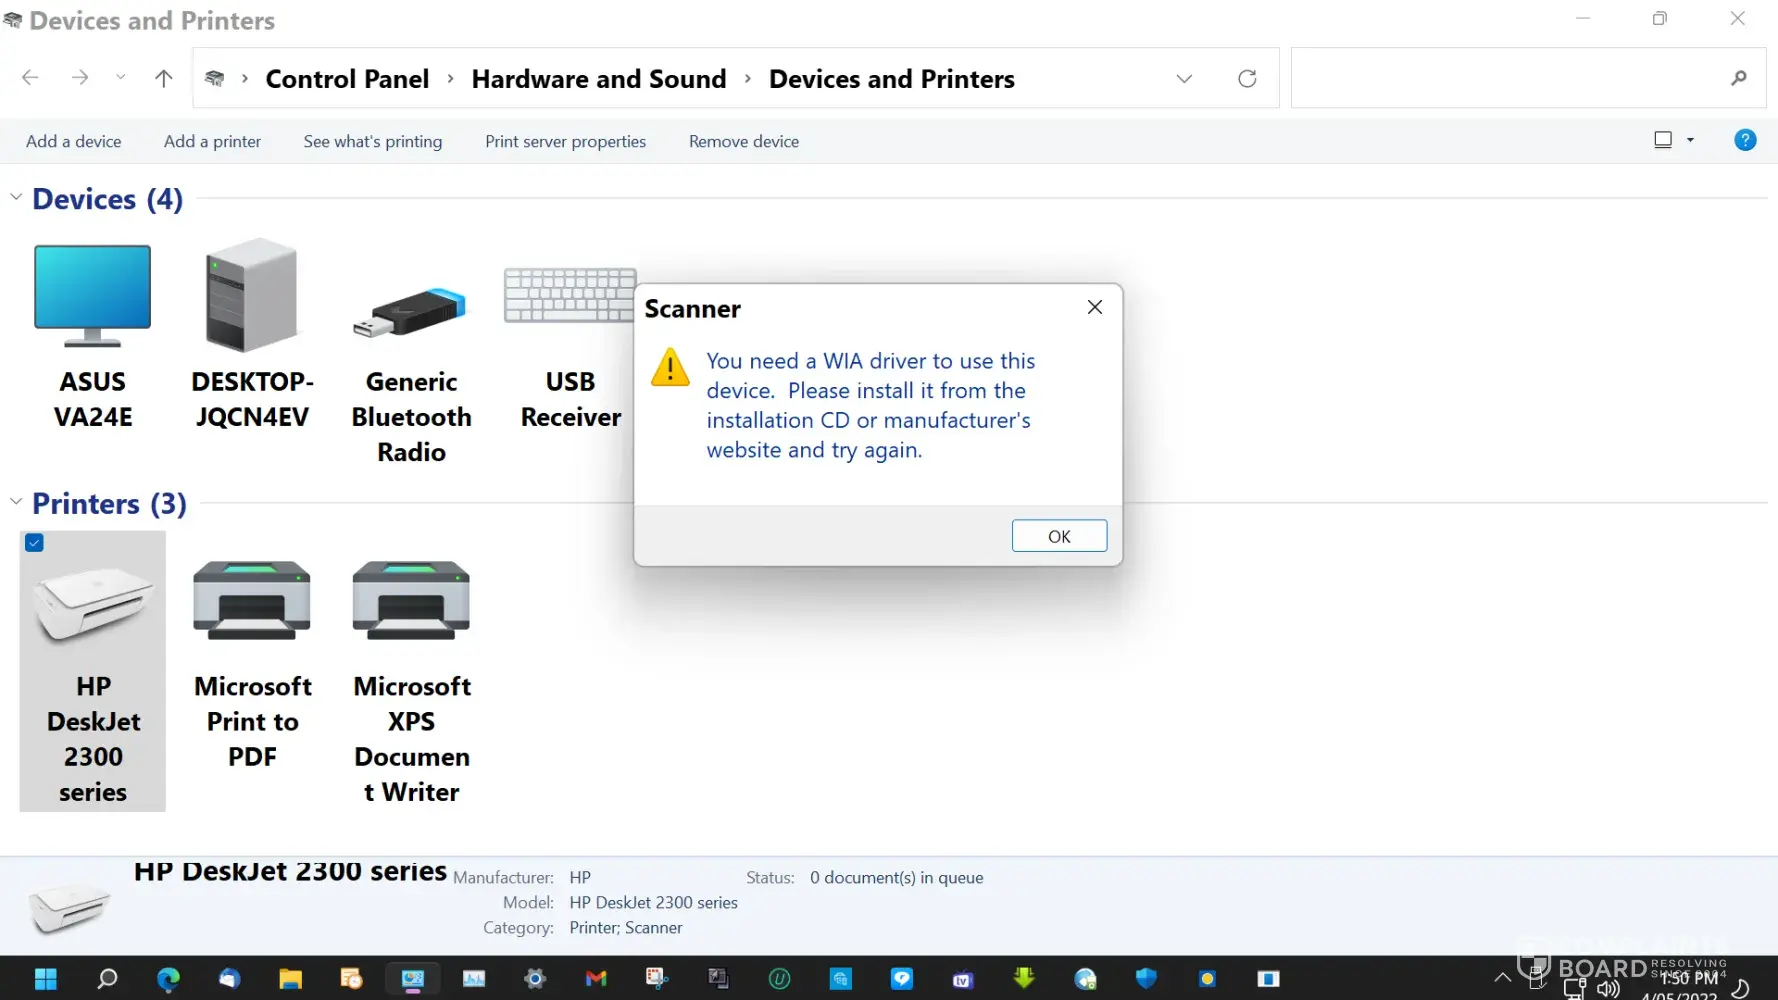Select the DESKTOP-JQCN4EV computer icon
The width and height of the screenshot is (1778, 1000).
pos(252,297)
